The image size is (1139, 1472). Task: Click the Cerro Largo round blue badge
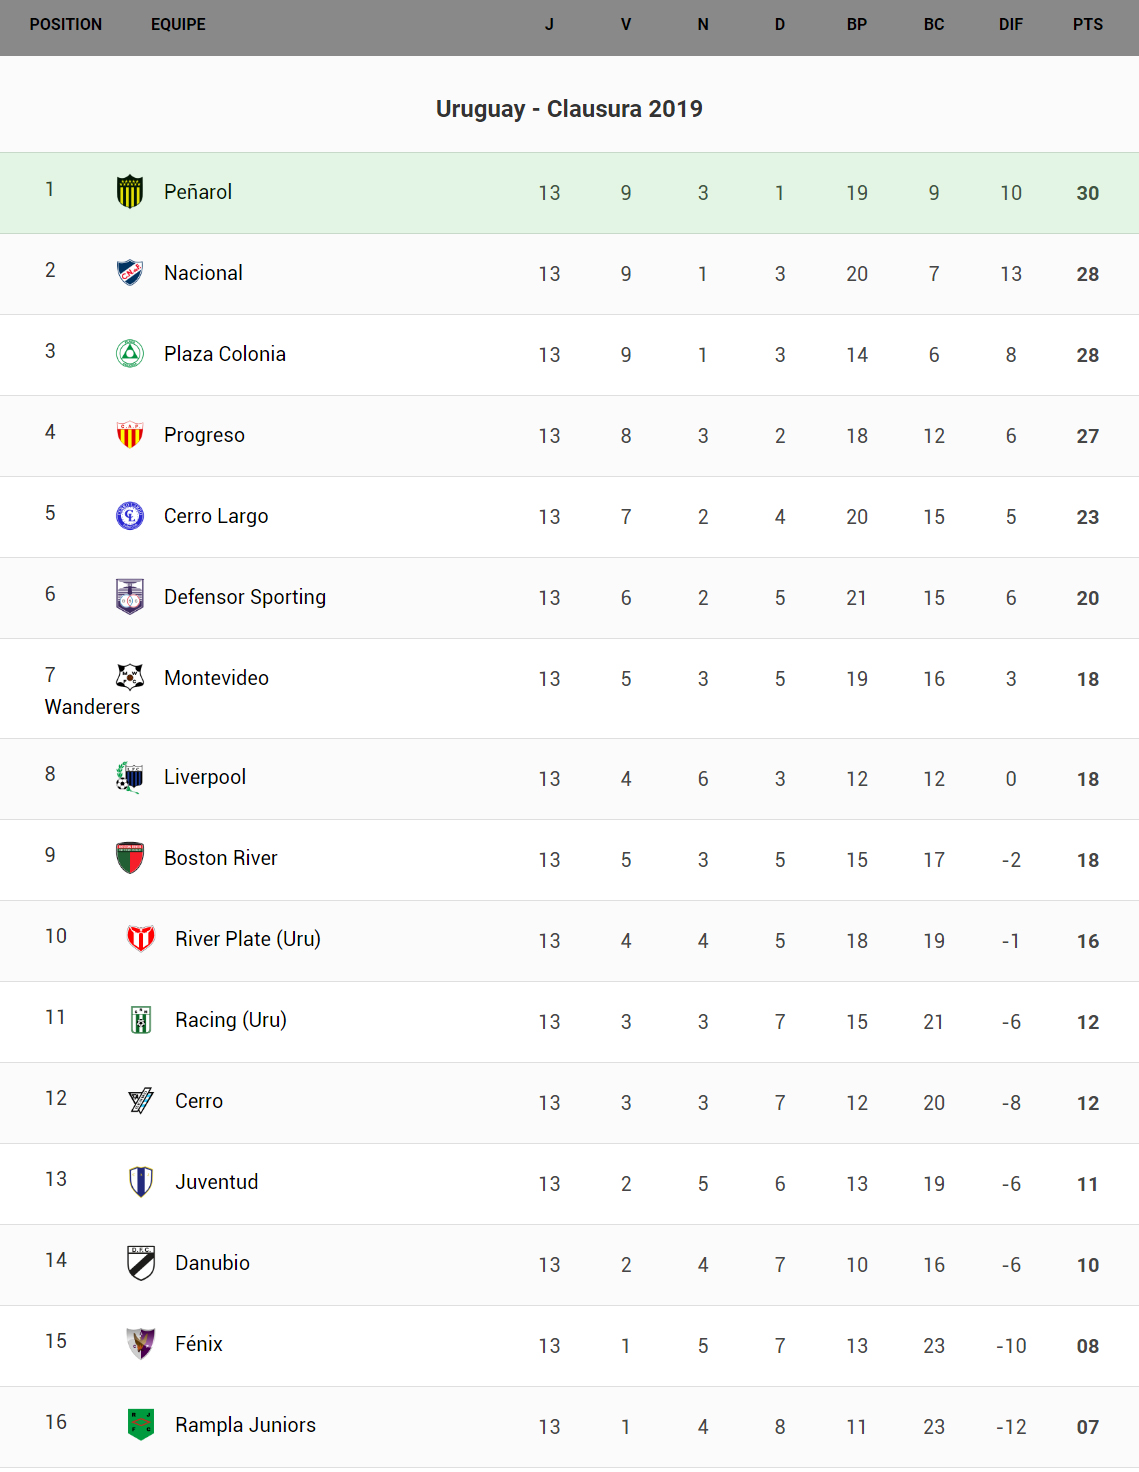tap(130, 516)
